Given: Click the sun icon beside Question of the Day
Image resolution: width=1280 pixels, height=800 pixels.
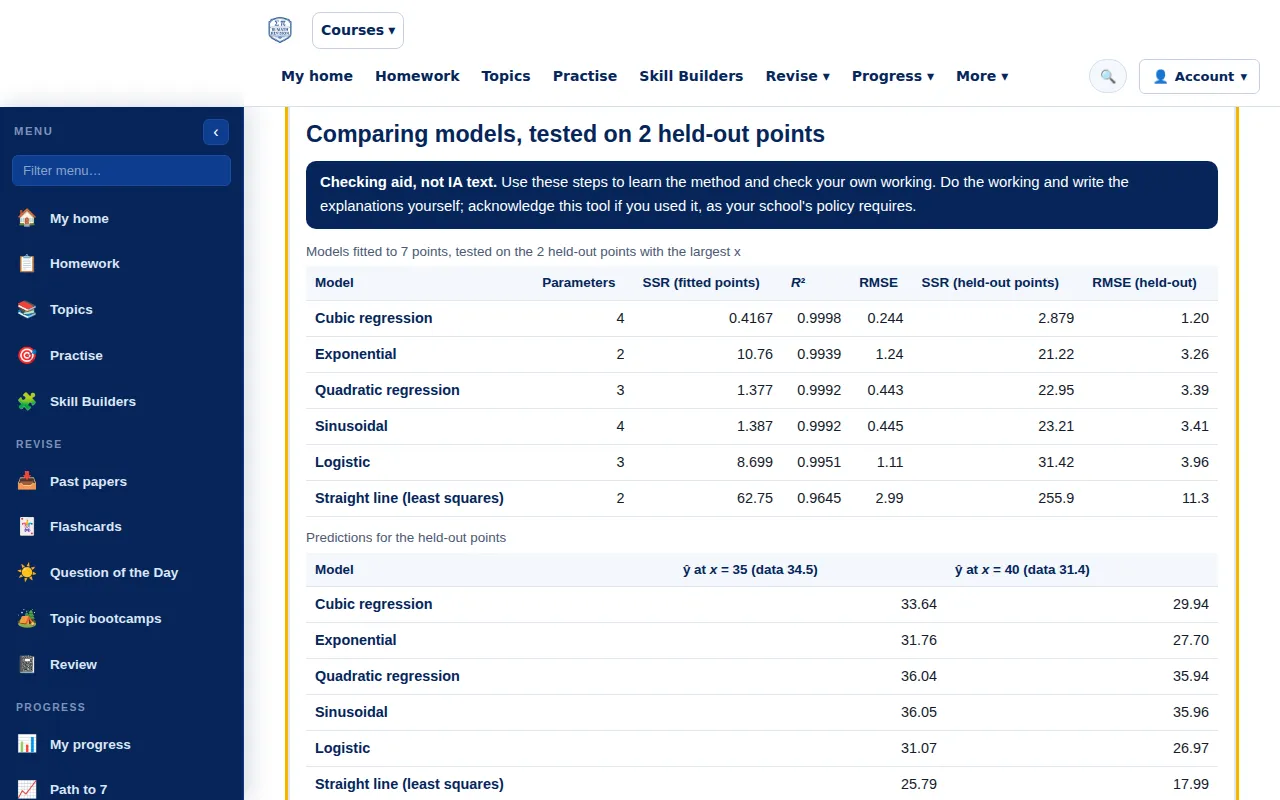Looking at the screenshot, I should pos(27,573).
